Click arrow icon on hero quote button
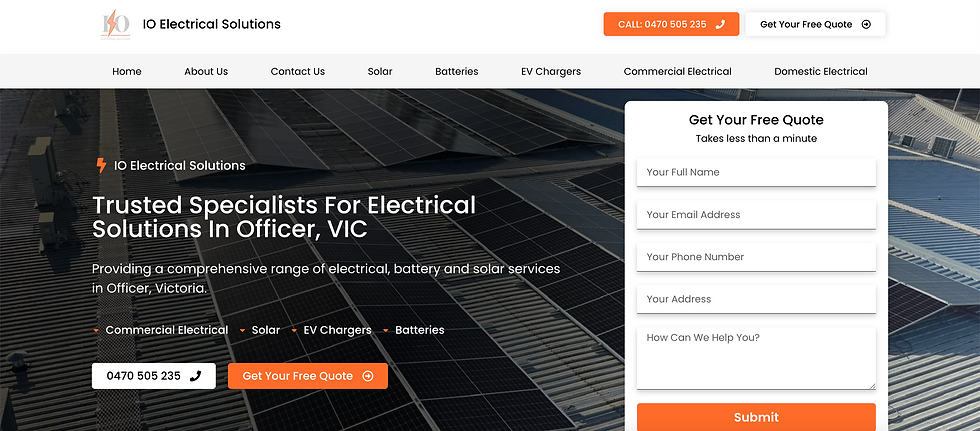Viewport: 980px width, 431px height. coord(368,376)
